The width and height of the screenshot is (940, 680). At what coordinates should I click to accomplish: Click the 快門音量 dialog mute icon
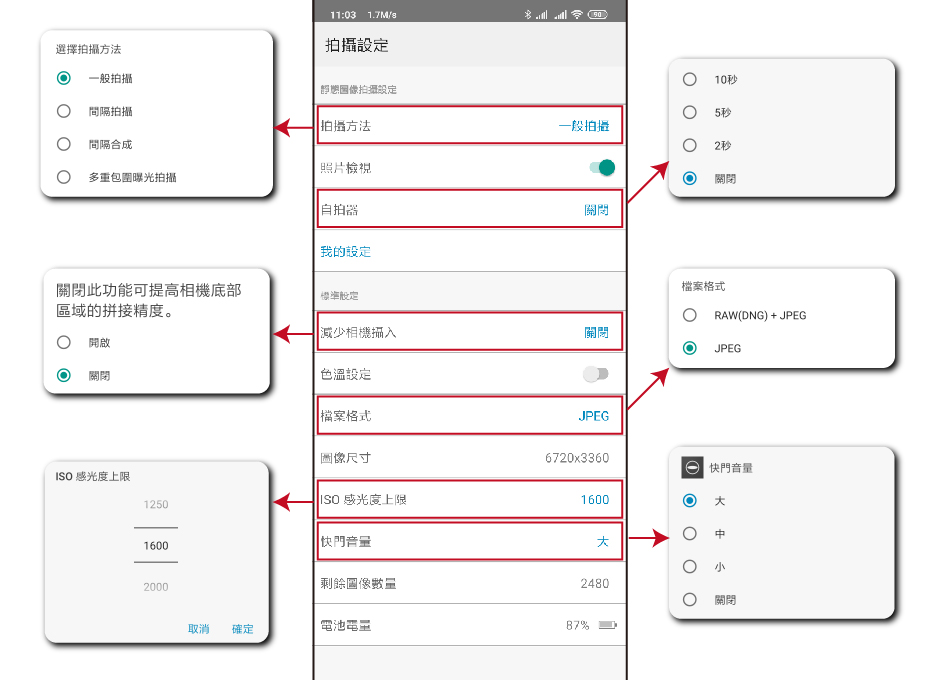[692, 467]
